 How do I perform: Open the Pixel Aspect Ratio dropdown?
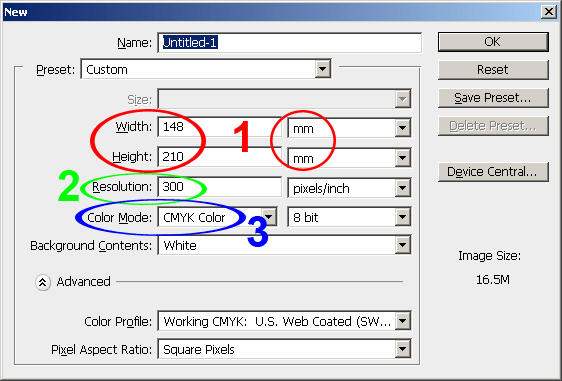point(284,349)
